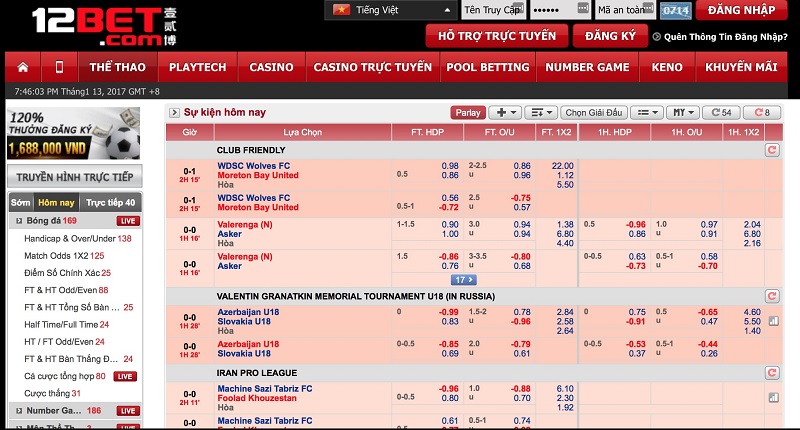800x430 pixels.
Task: Select odds 6.10 for Machine Sazi Tabriz
Action: [x=565, y=389]
